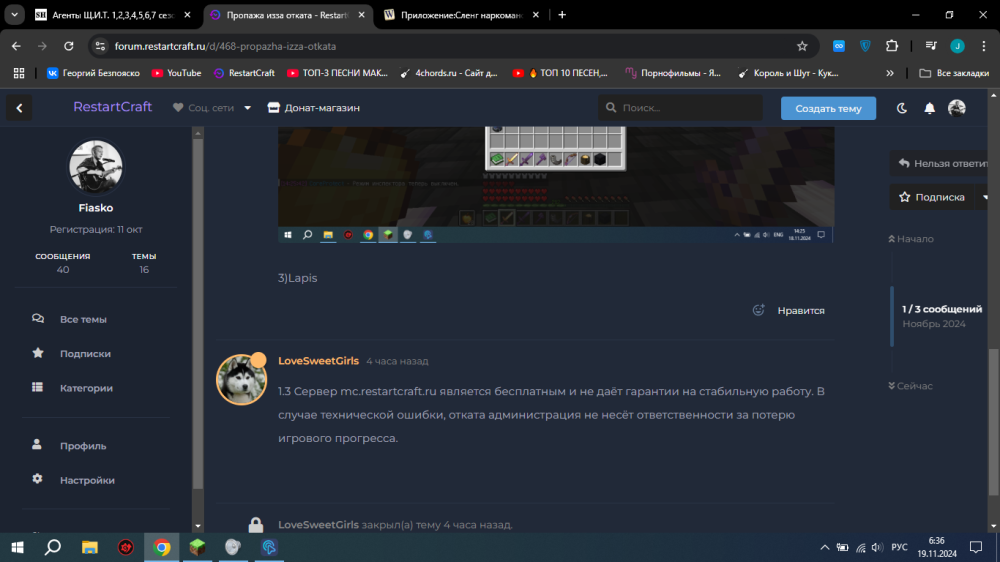1000x562 pixels.
Task: Open the RestartCraft forum home logo
Action: (x=112, y=107)
